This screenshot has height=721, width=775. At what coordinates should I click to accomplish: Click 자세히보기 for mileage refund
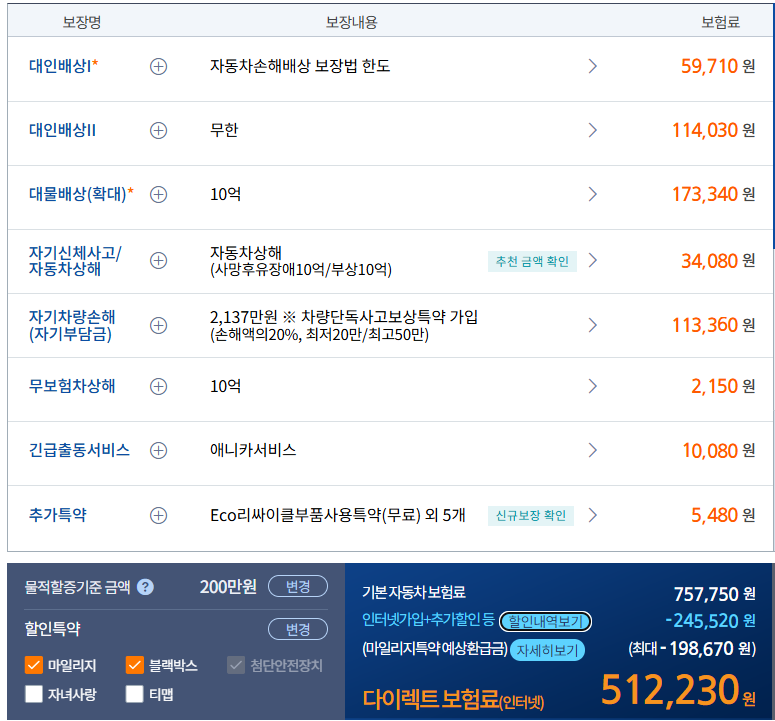(x=546, y=650)
